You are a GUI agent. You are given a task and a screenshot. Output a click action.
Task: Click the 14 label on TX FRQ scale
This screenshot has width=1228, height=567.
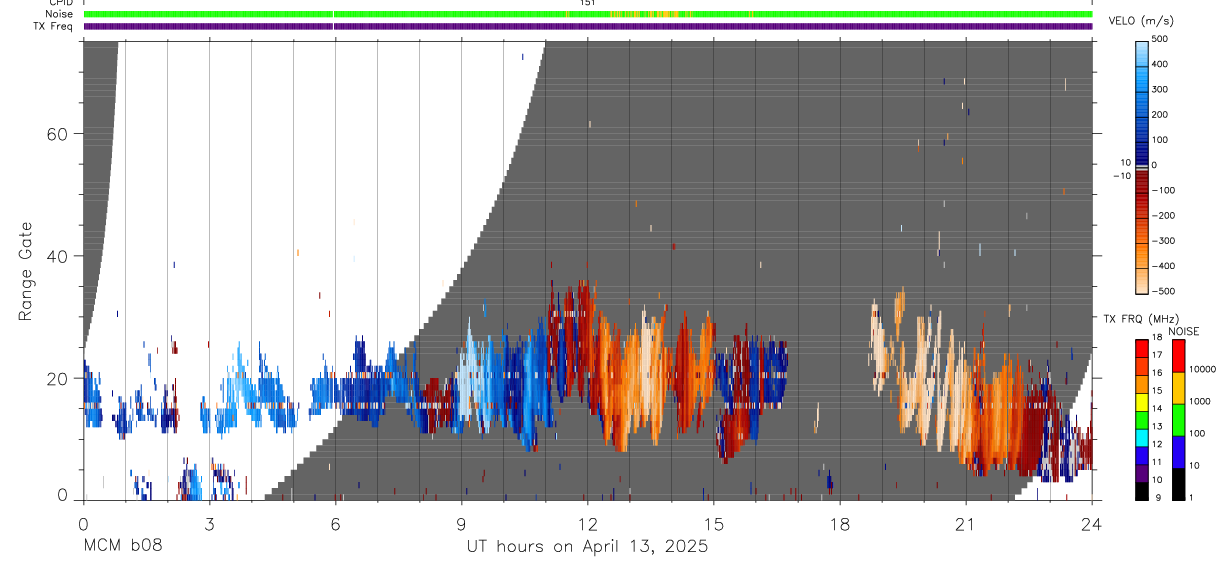[x=1157, y=408]
